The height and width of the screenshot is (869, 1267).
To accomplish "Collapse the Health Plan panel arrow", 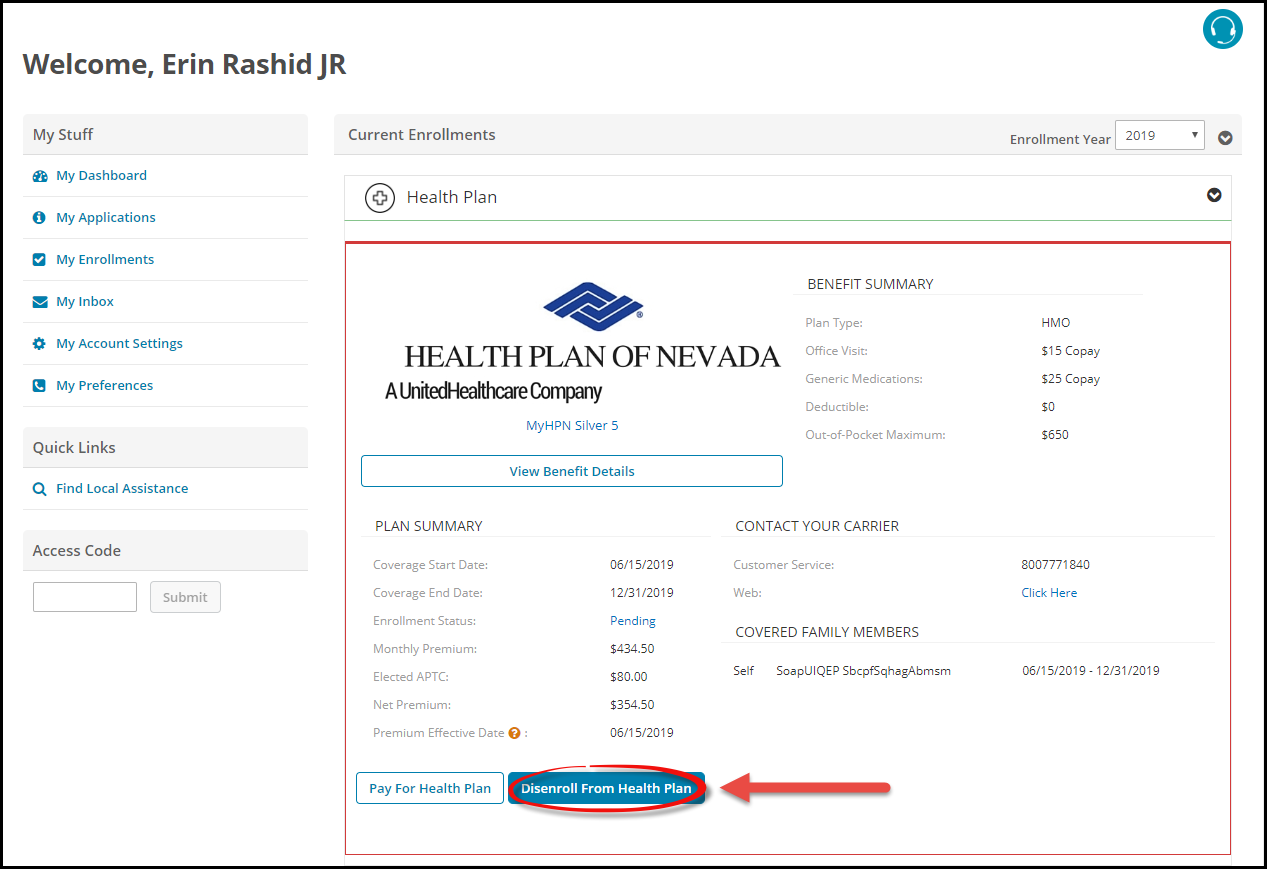I will [x=1214, y=196].
